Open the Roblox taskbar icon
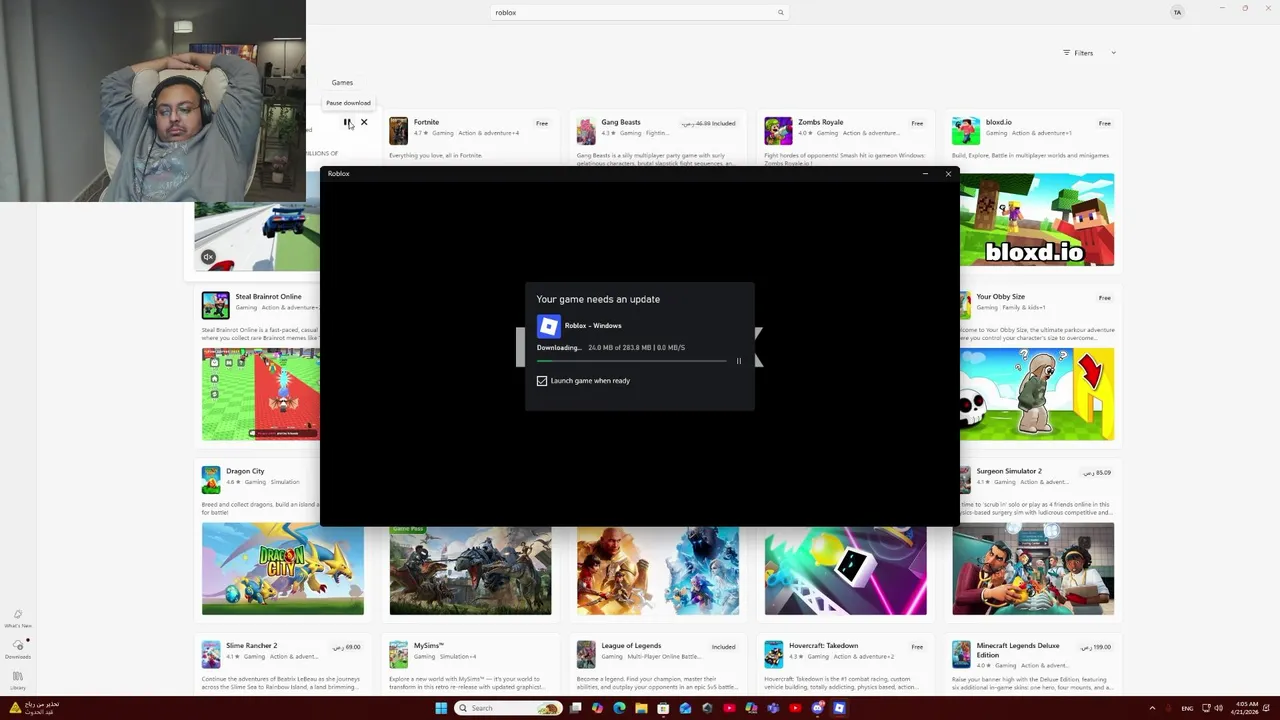Viewport: 1280px width, 720px height. [x=839, y=708]
